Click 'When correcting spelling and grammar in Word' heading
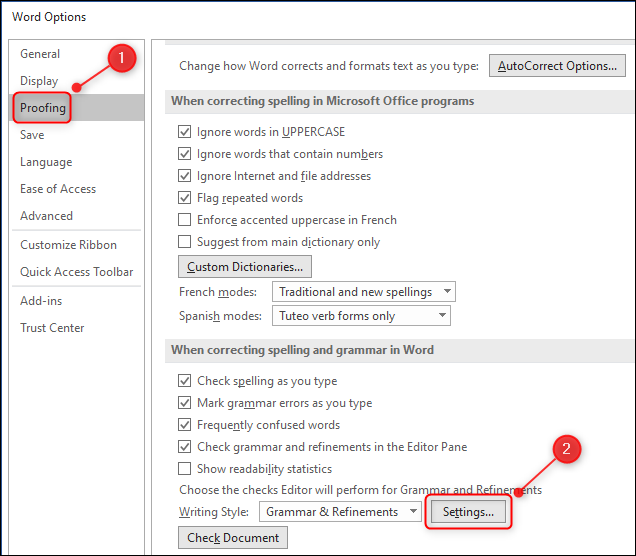This screenshot has width=636, height=556. 302,350
